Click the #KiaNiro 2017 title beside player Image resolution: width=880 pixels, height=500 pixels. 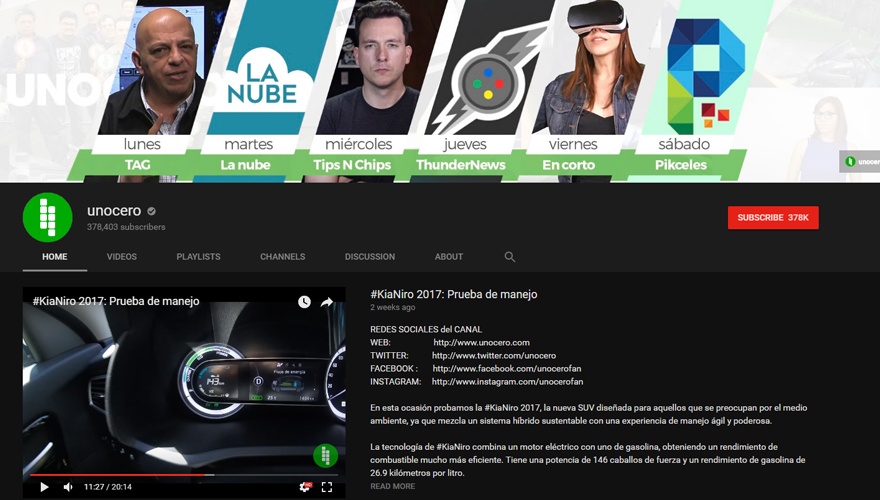point(453,294)
